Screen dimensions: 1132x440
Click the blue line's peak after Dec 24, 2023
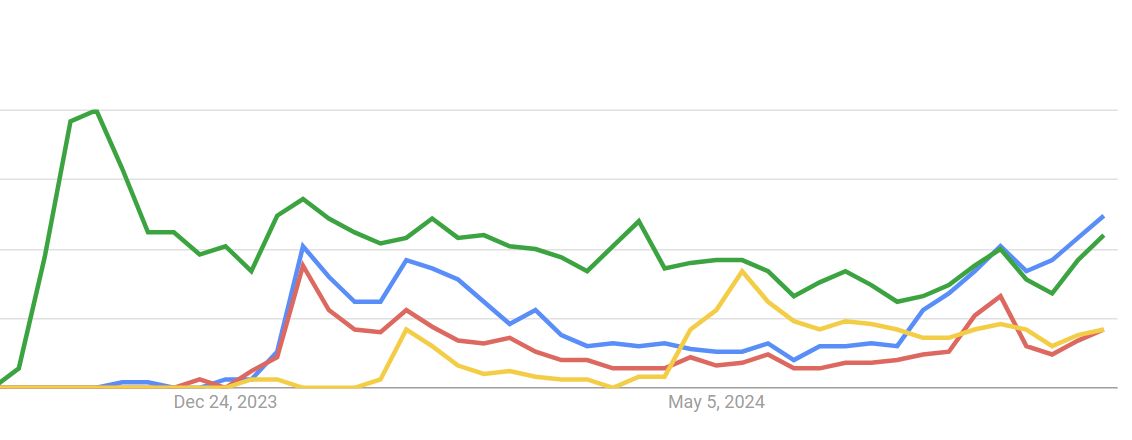click(302, 246)
